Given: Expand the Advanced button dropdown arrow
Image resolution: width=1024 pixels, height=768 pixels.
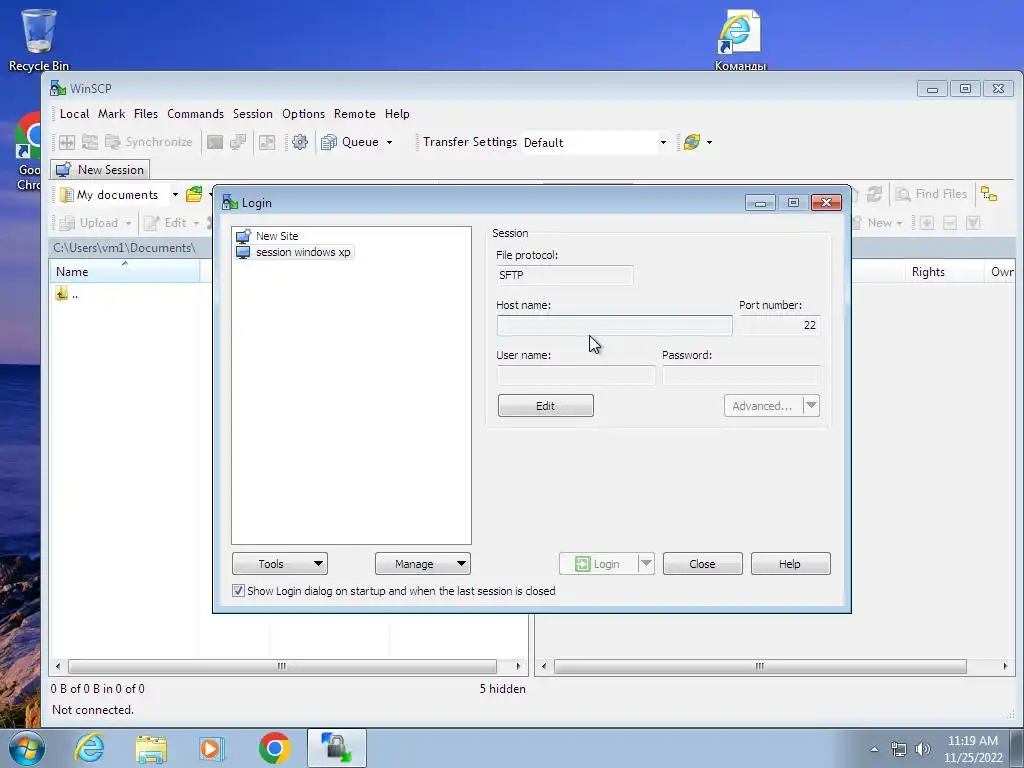Looking at the screenshot, I should pyautogui.click(x=811, y=405).
